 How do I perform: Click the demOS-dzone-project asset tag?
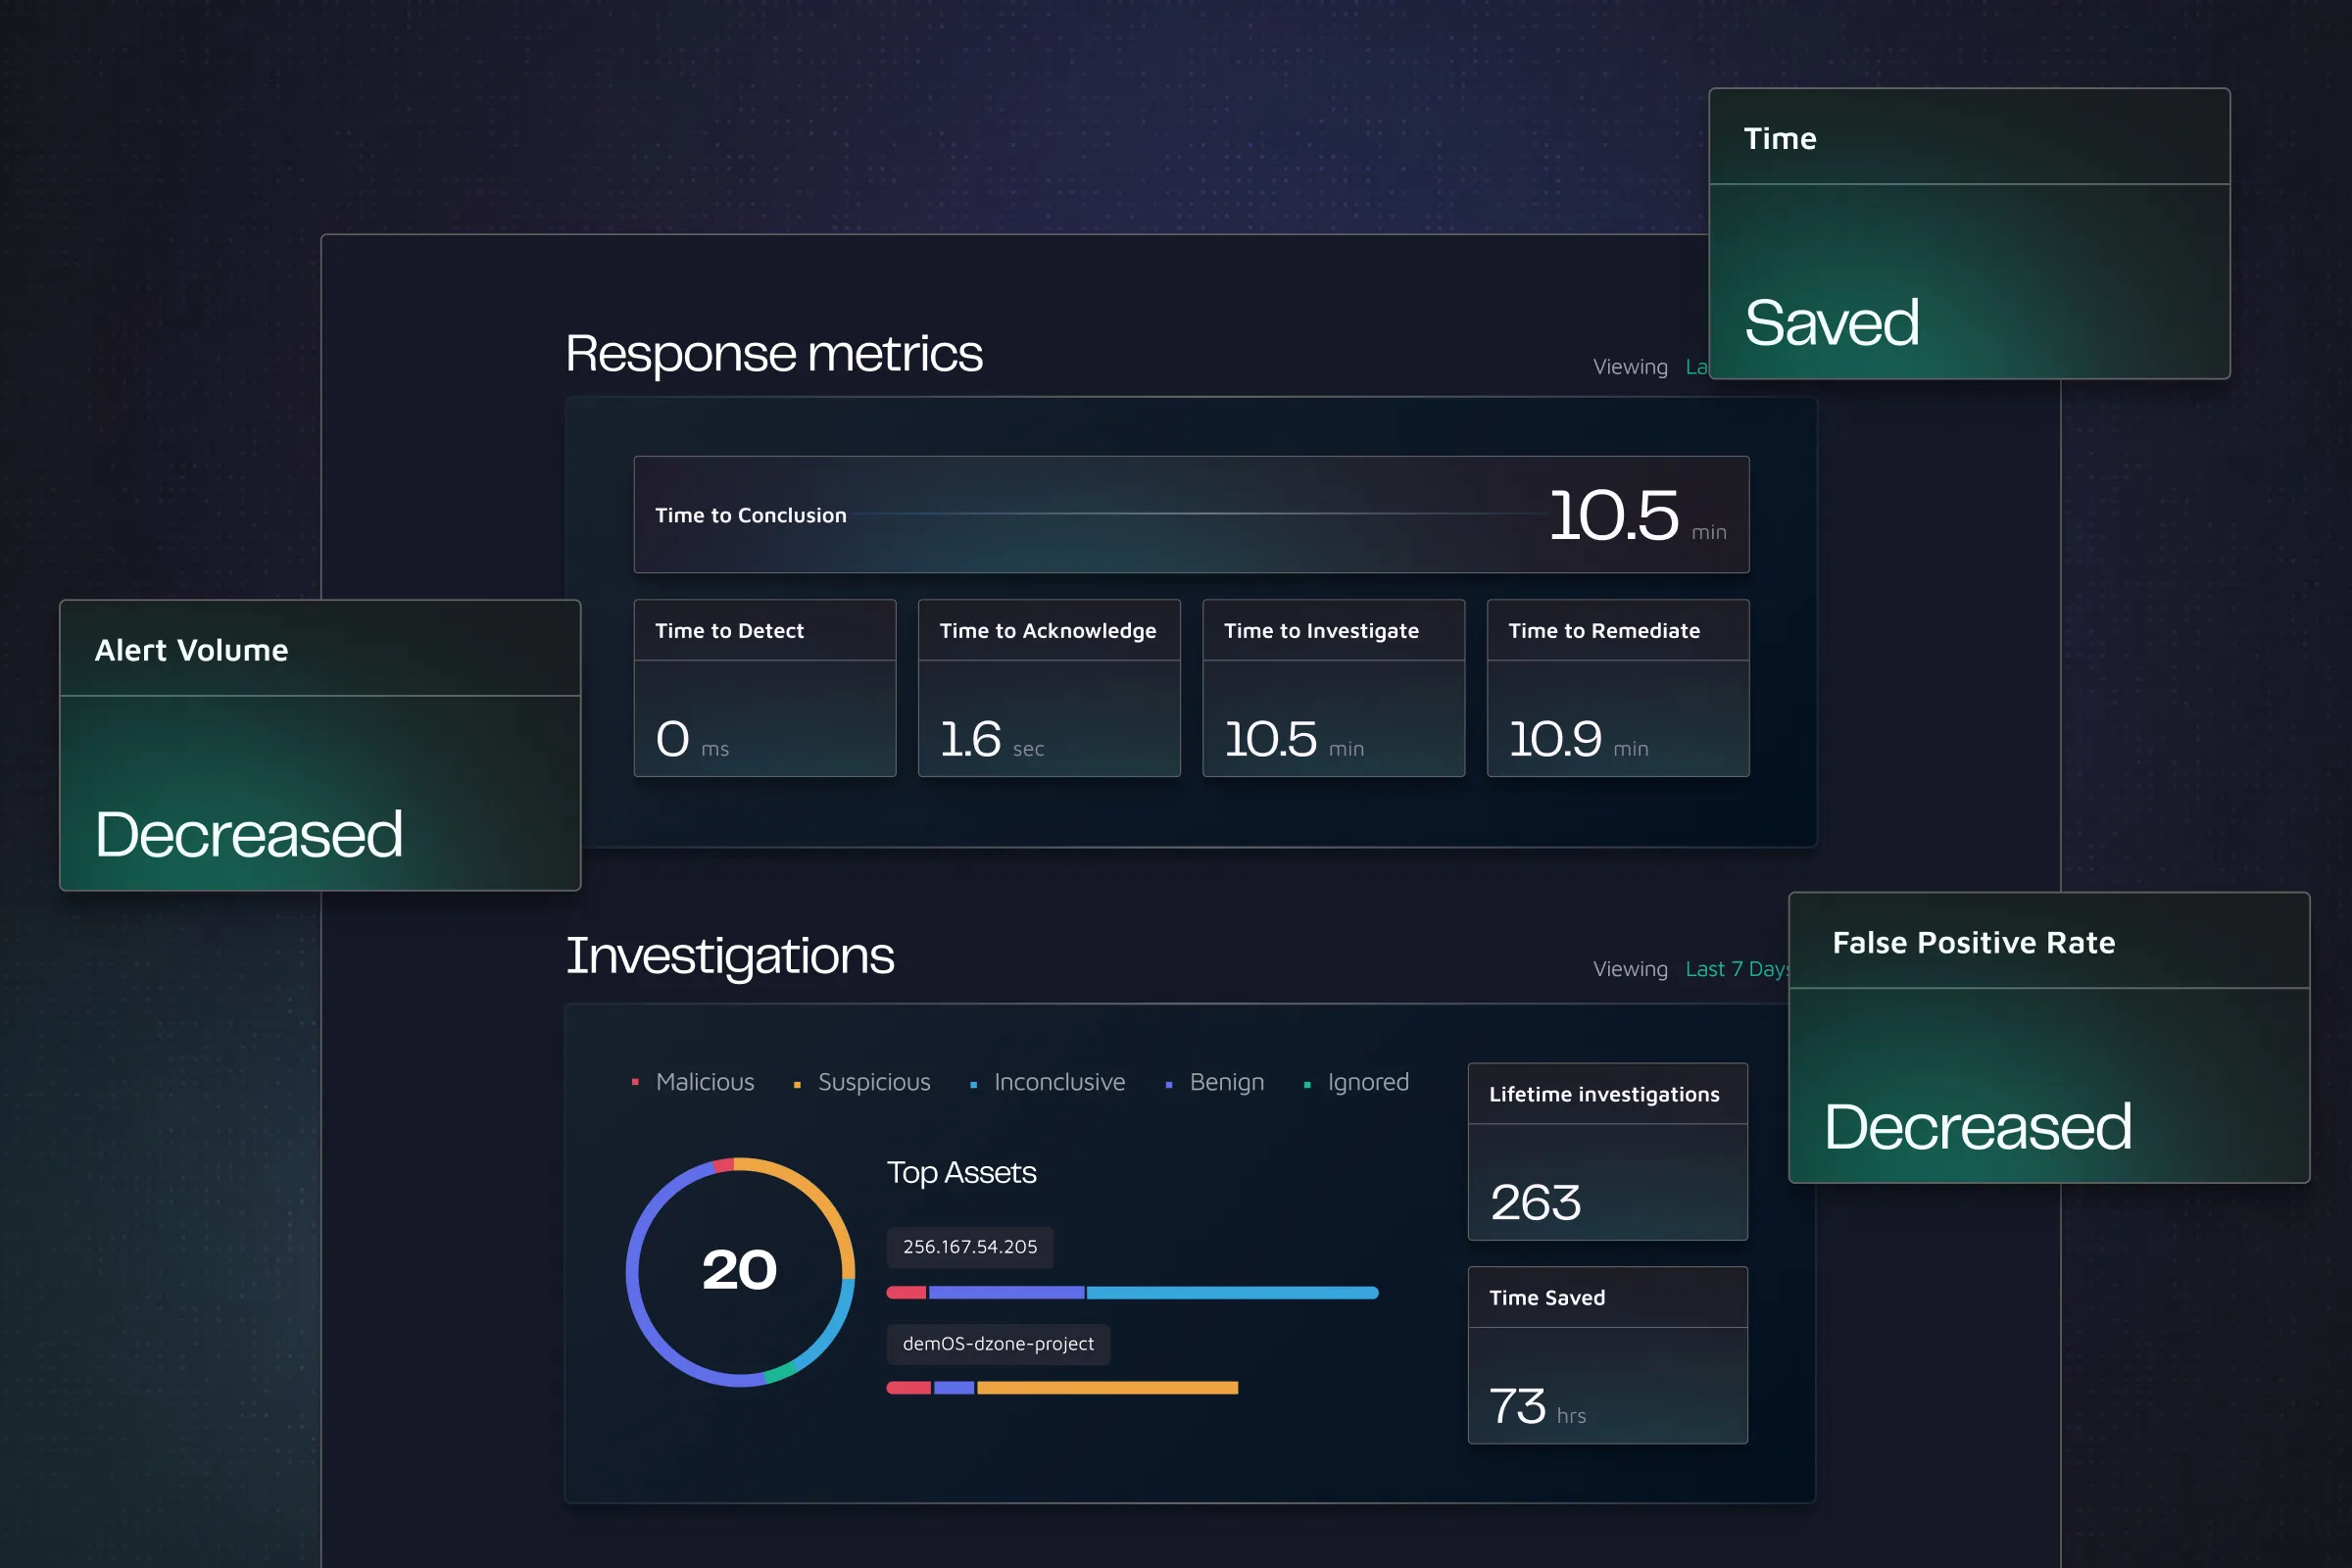pos(997,1344)
